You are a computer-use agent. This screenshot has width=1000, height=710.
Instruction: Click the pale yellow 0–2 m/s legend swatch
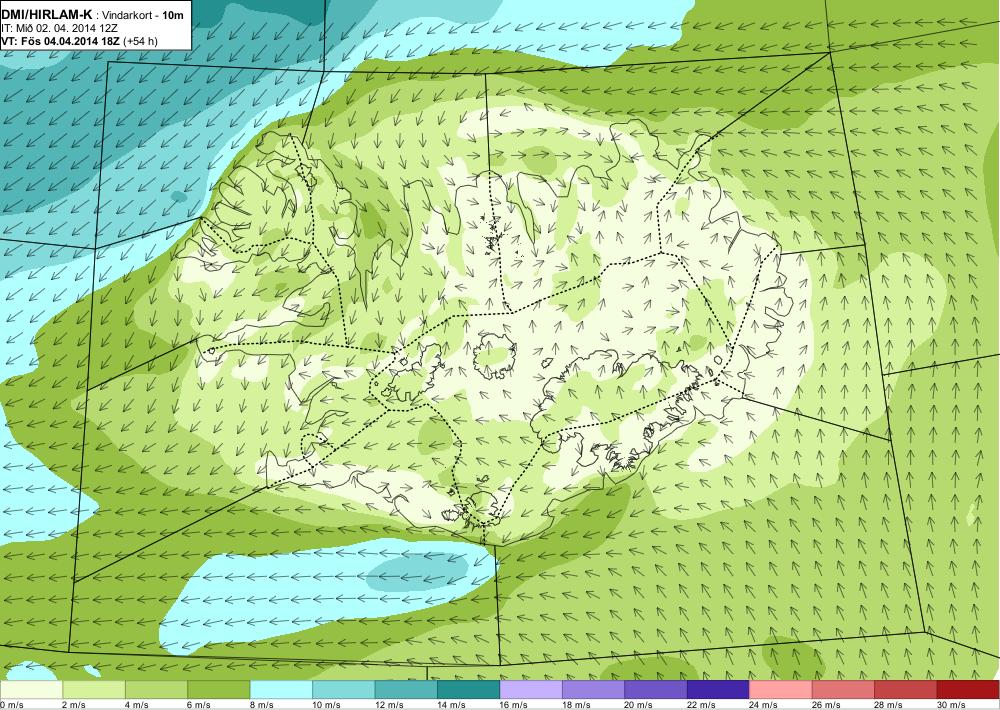(31, 690)
